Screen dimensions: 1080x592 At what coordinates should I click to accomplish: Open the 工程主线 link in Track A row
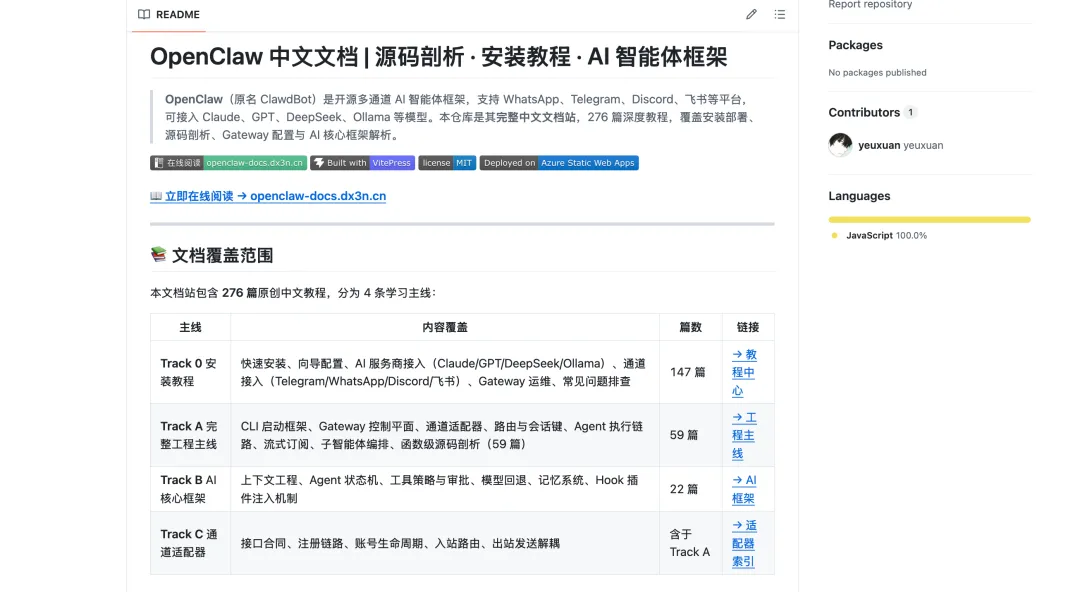coord(744,435)
